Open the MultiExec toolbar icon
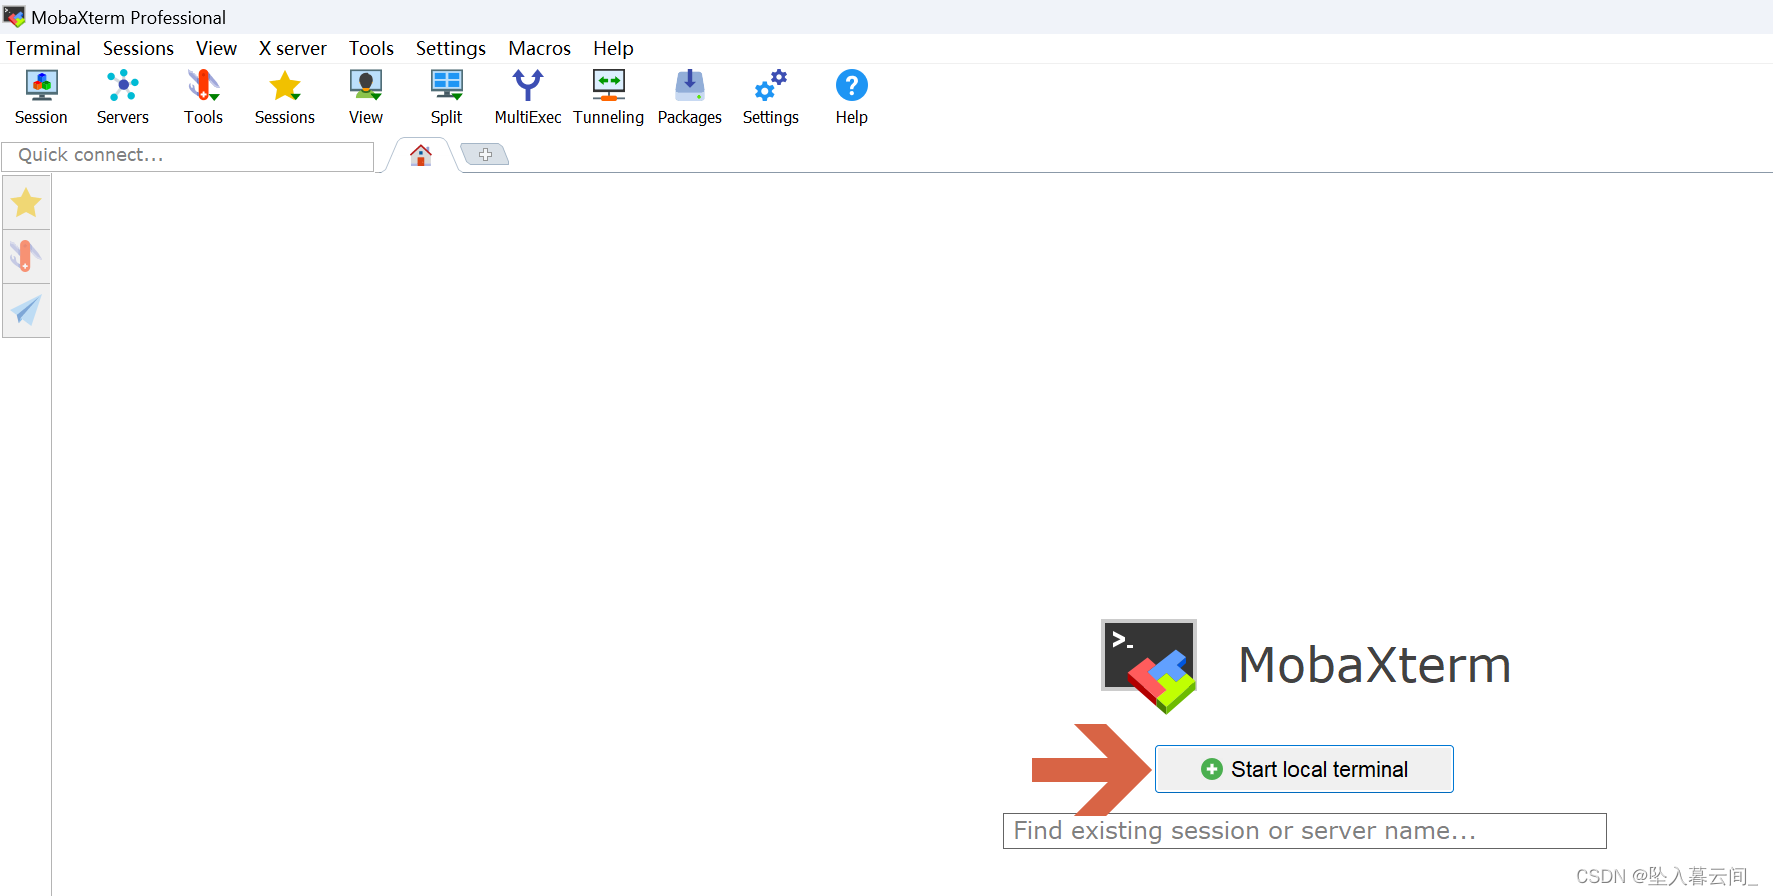1773x896 pixels. [x=527, y=97]
